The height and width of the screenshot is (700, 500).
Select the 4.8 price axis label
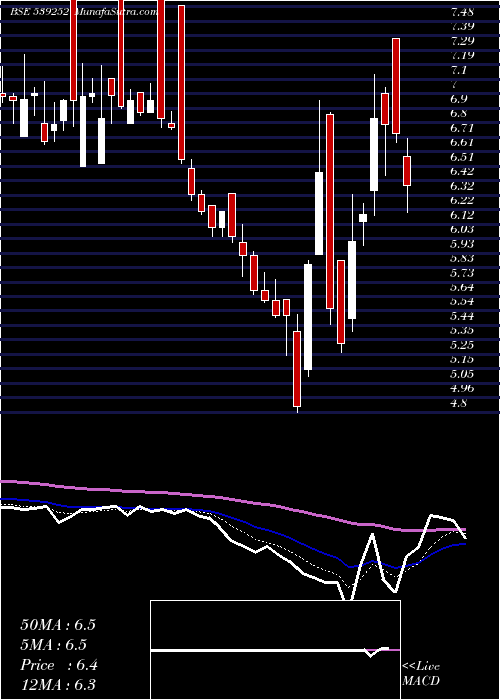[458, 403]
